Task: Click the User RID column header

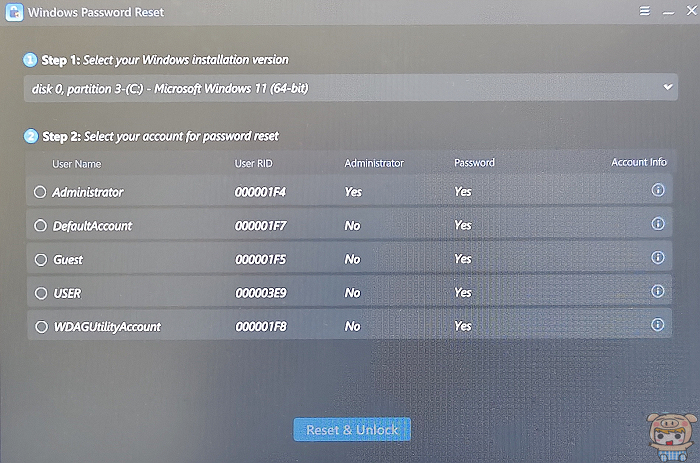Action: click(x=253, y=163)
